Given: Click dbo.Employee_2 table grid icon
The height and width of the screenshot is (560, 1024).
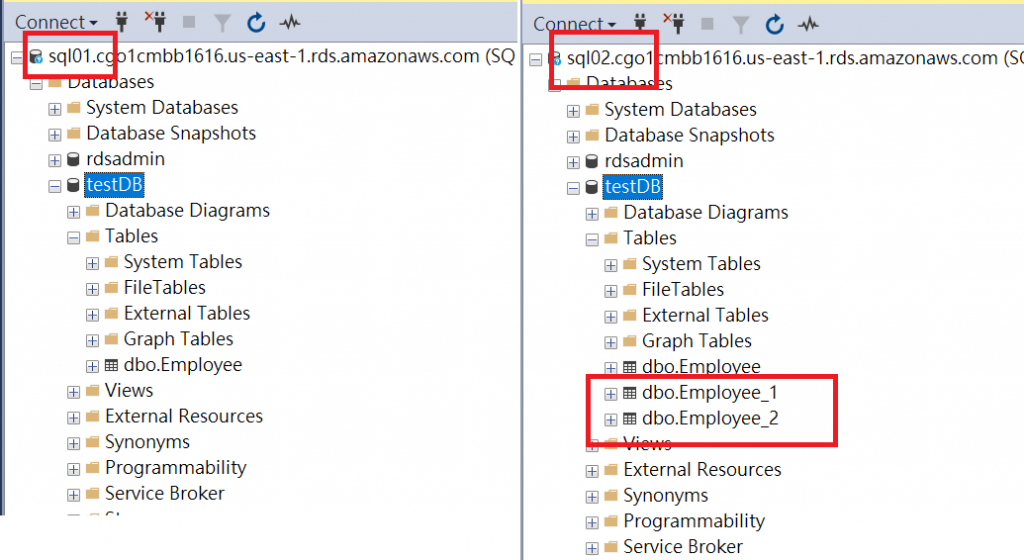Looking at the screenshot, I should [630, 418].
